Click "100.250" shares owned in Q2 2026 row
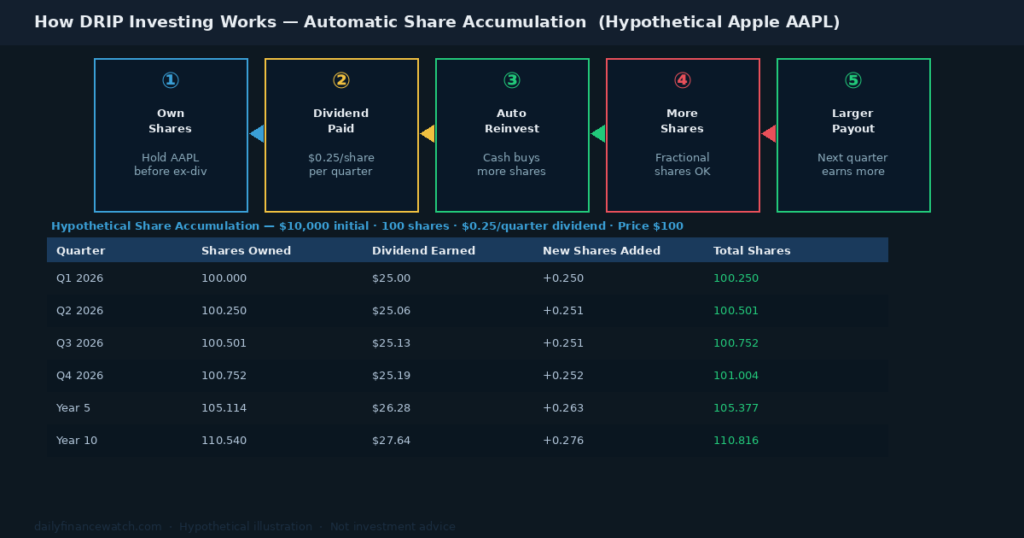This screenshot has width=1024, height=538. (224, 311)
